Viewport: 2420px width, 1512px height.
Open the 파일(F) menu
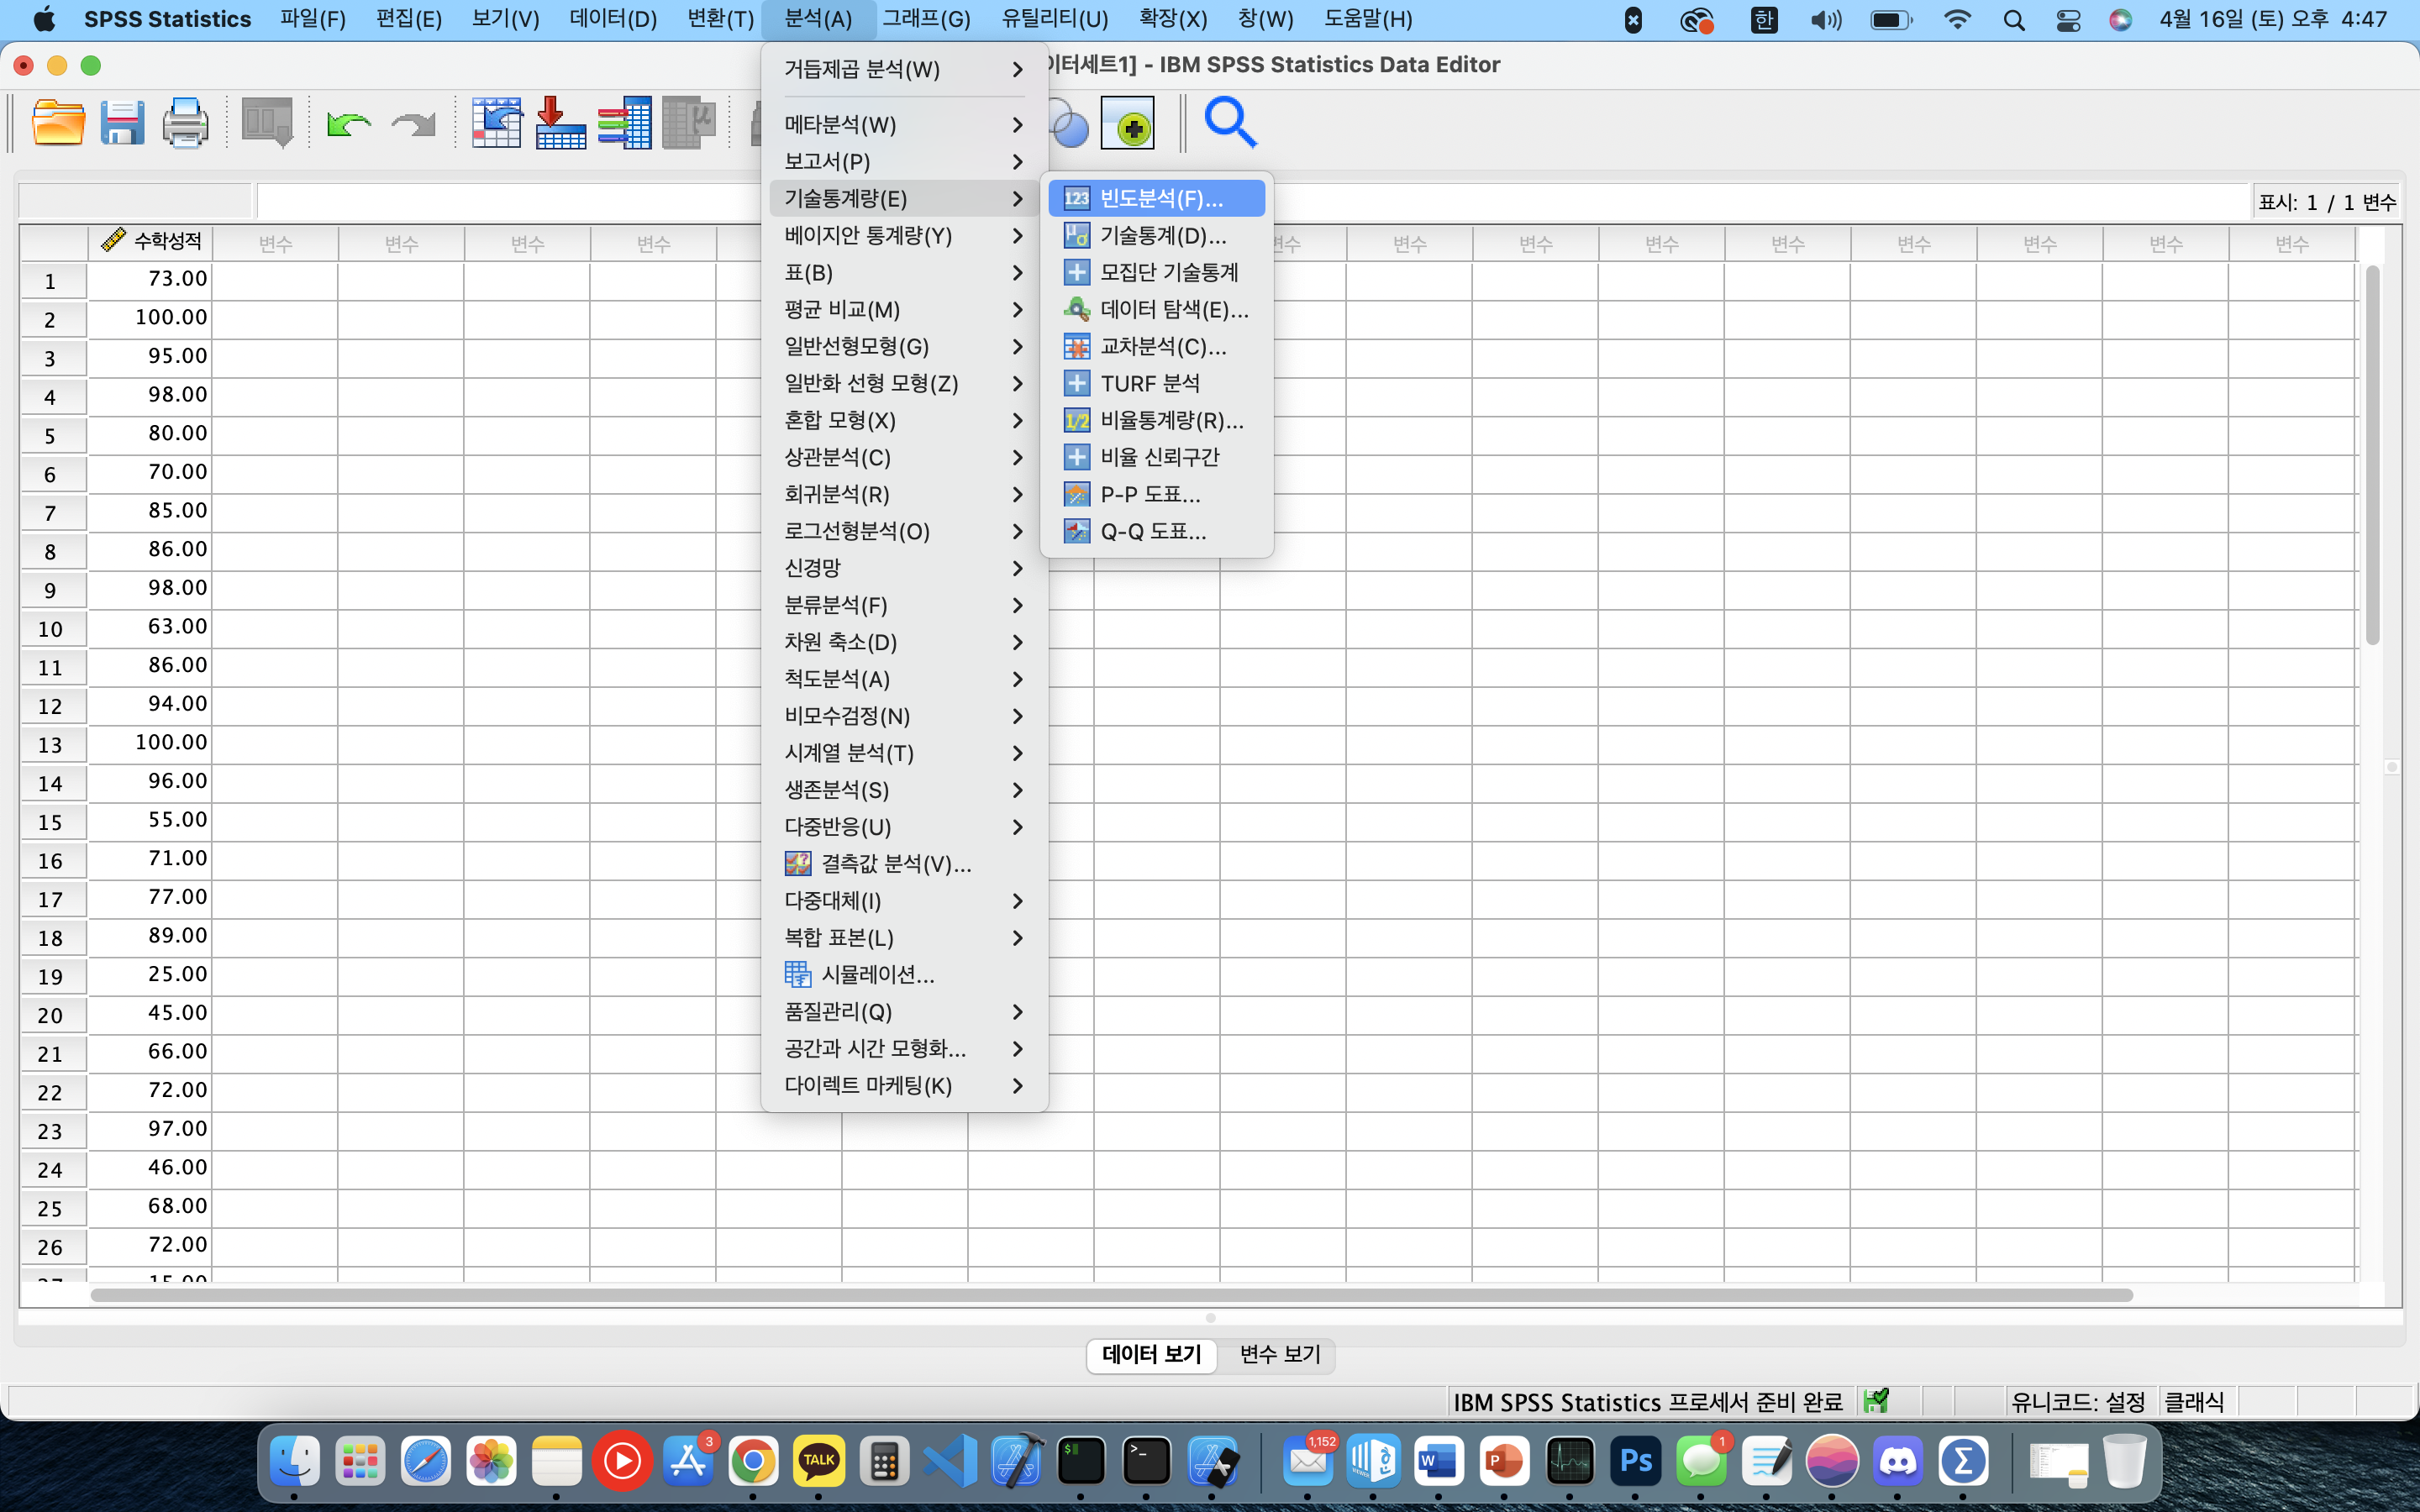(x=313, y=19)
